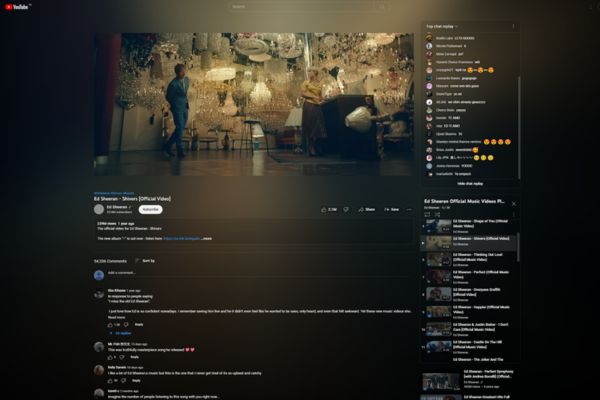Viewport: 600px width, 400px height.
Task: Click your profile avatar beside Add a comment
Action: coord(99,275)
